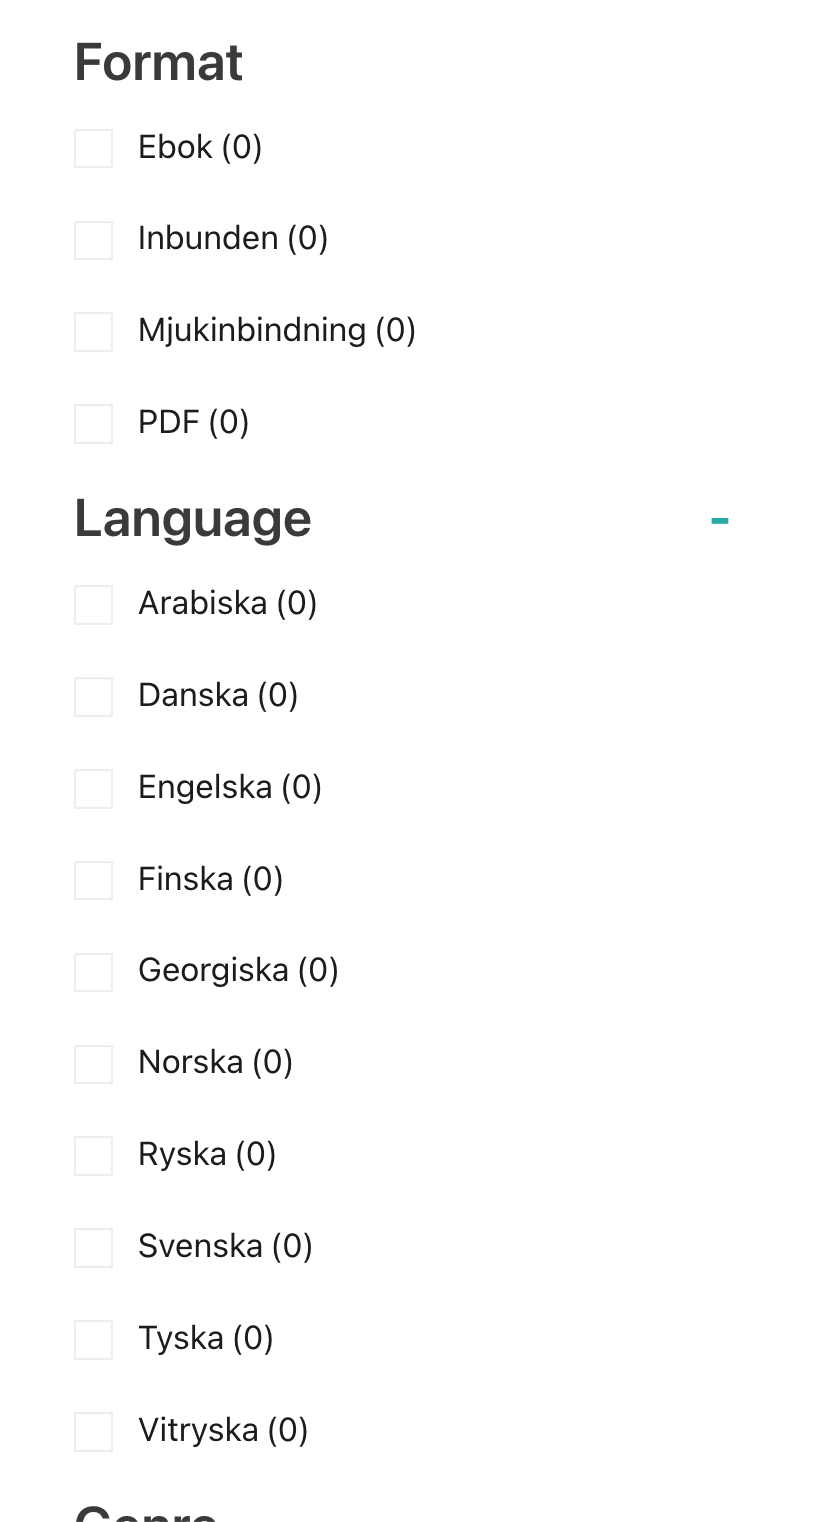Click the Language section heading
This screenshot has width=830, height=1522.
tap(193, 518)
